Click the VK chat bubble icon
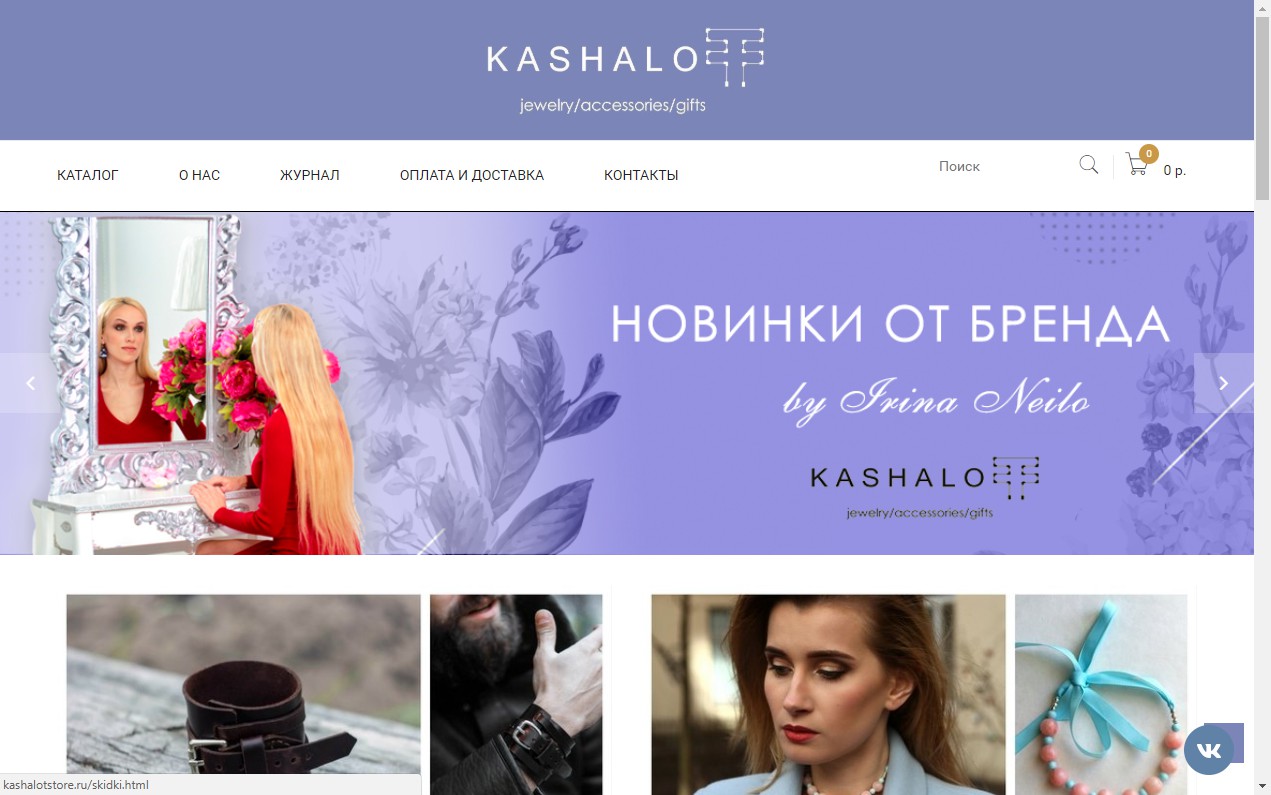This screenshot has height=795, width=1271. [1209, 750]
